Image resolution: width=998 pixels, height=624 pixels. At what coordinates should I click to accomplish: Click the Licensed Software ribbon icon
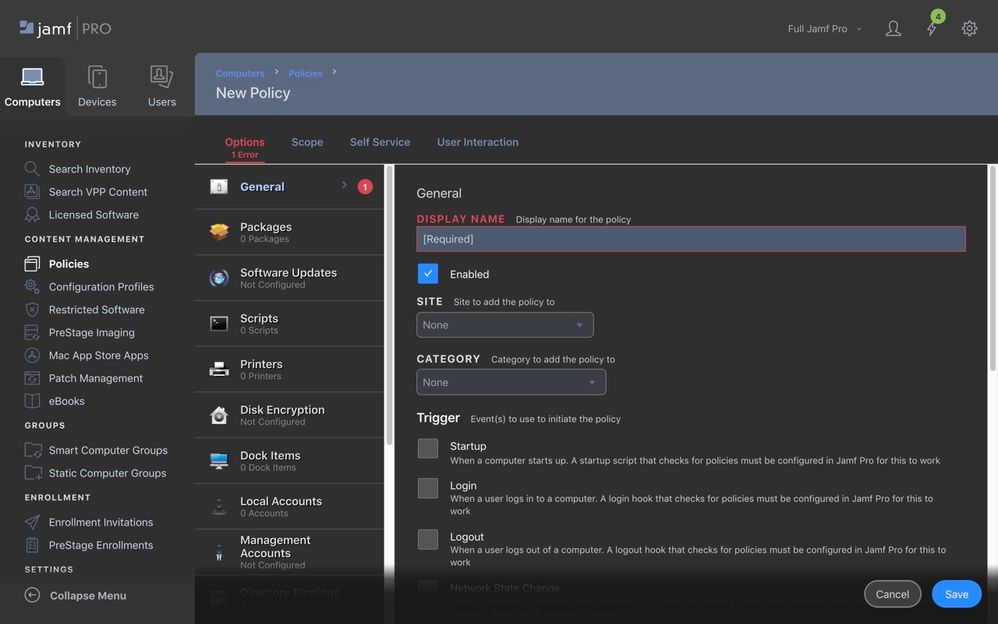pyautogui.click(x=32, y=215)
